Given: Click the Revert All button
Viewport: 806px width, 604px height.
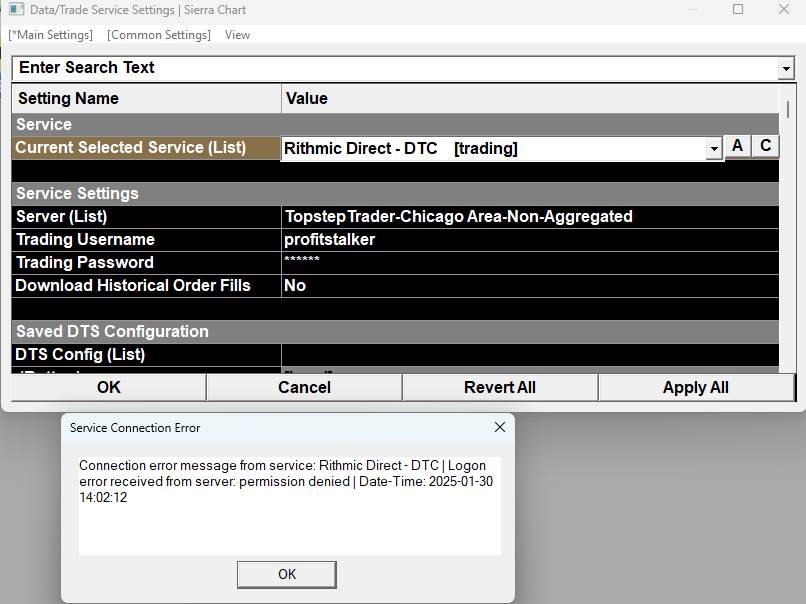Looking at the screenshot, I should (500, 388).
